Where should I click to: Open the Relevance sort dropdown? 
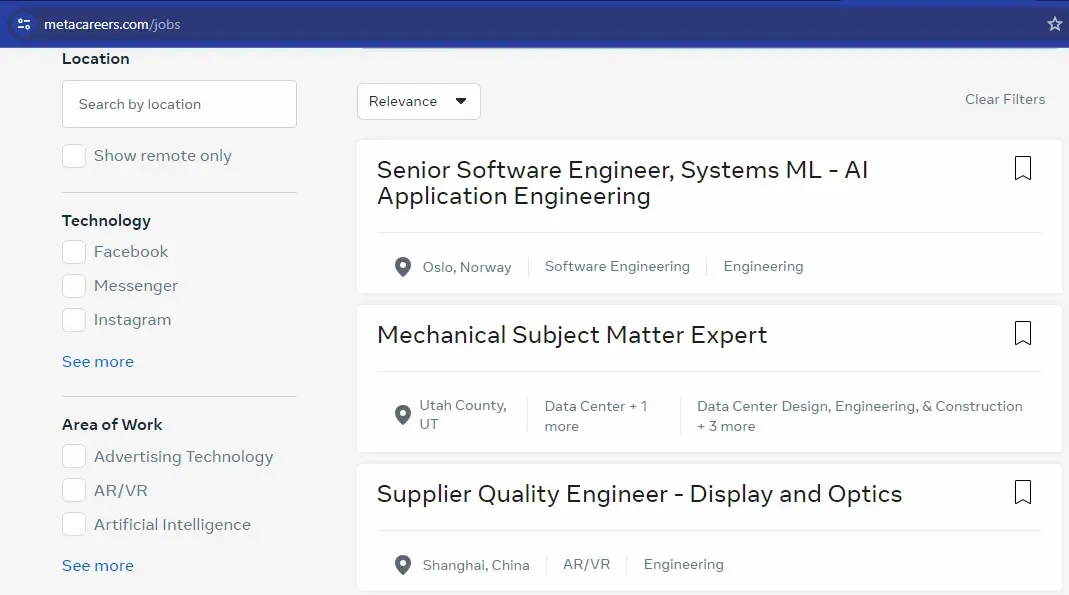(x=418, y=101)
